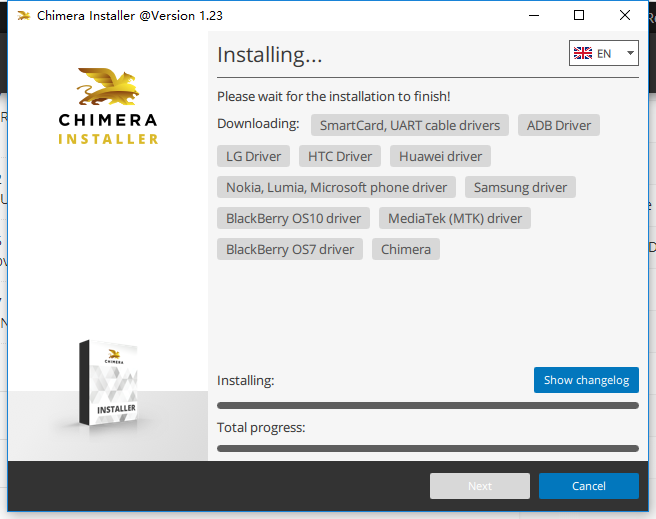Click the Downloading: label
Image resolution: width=656 pixels, height=519 pixels.
(258, 123)
